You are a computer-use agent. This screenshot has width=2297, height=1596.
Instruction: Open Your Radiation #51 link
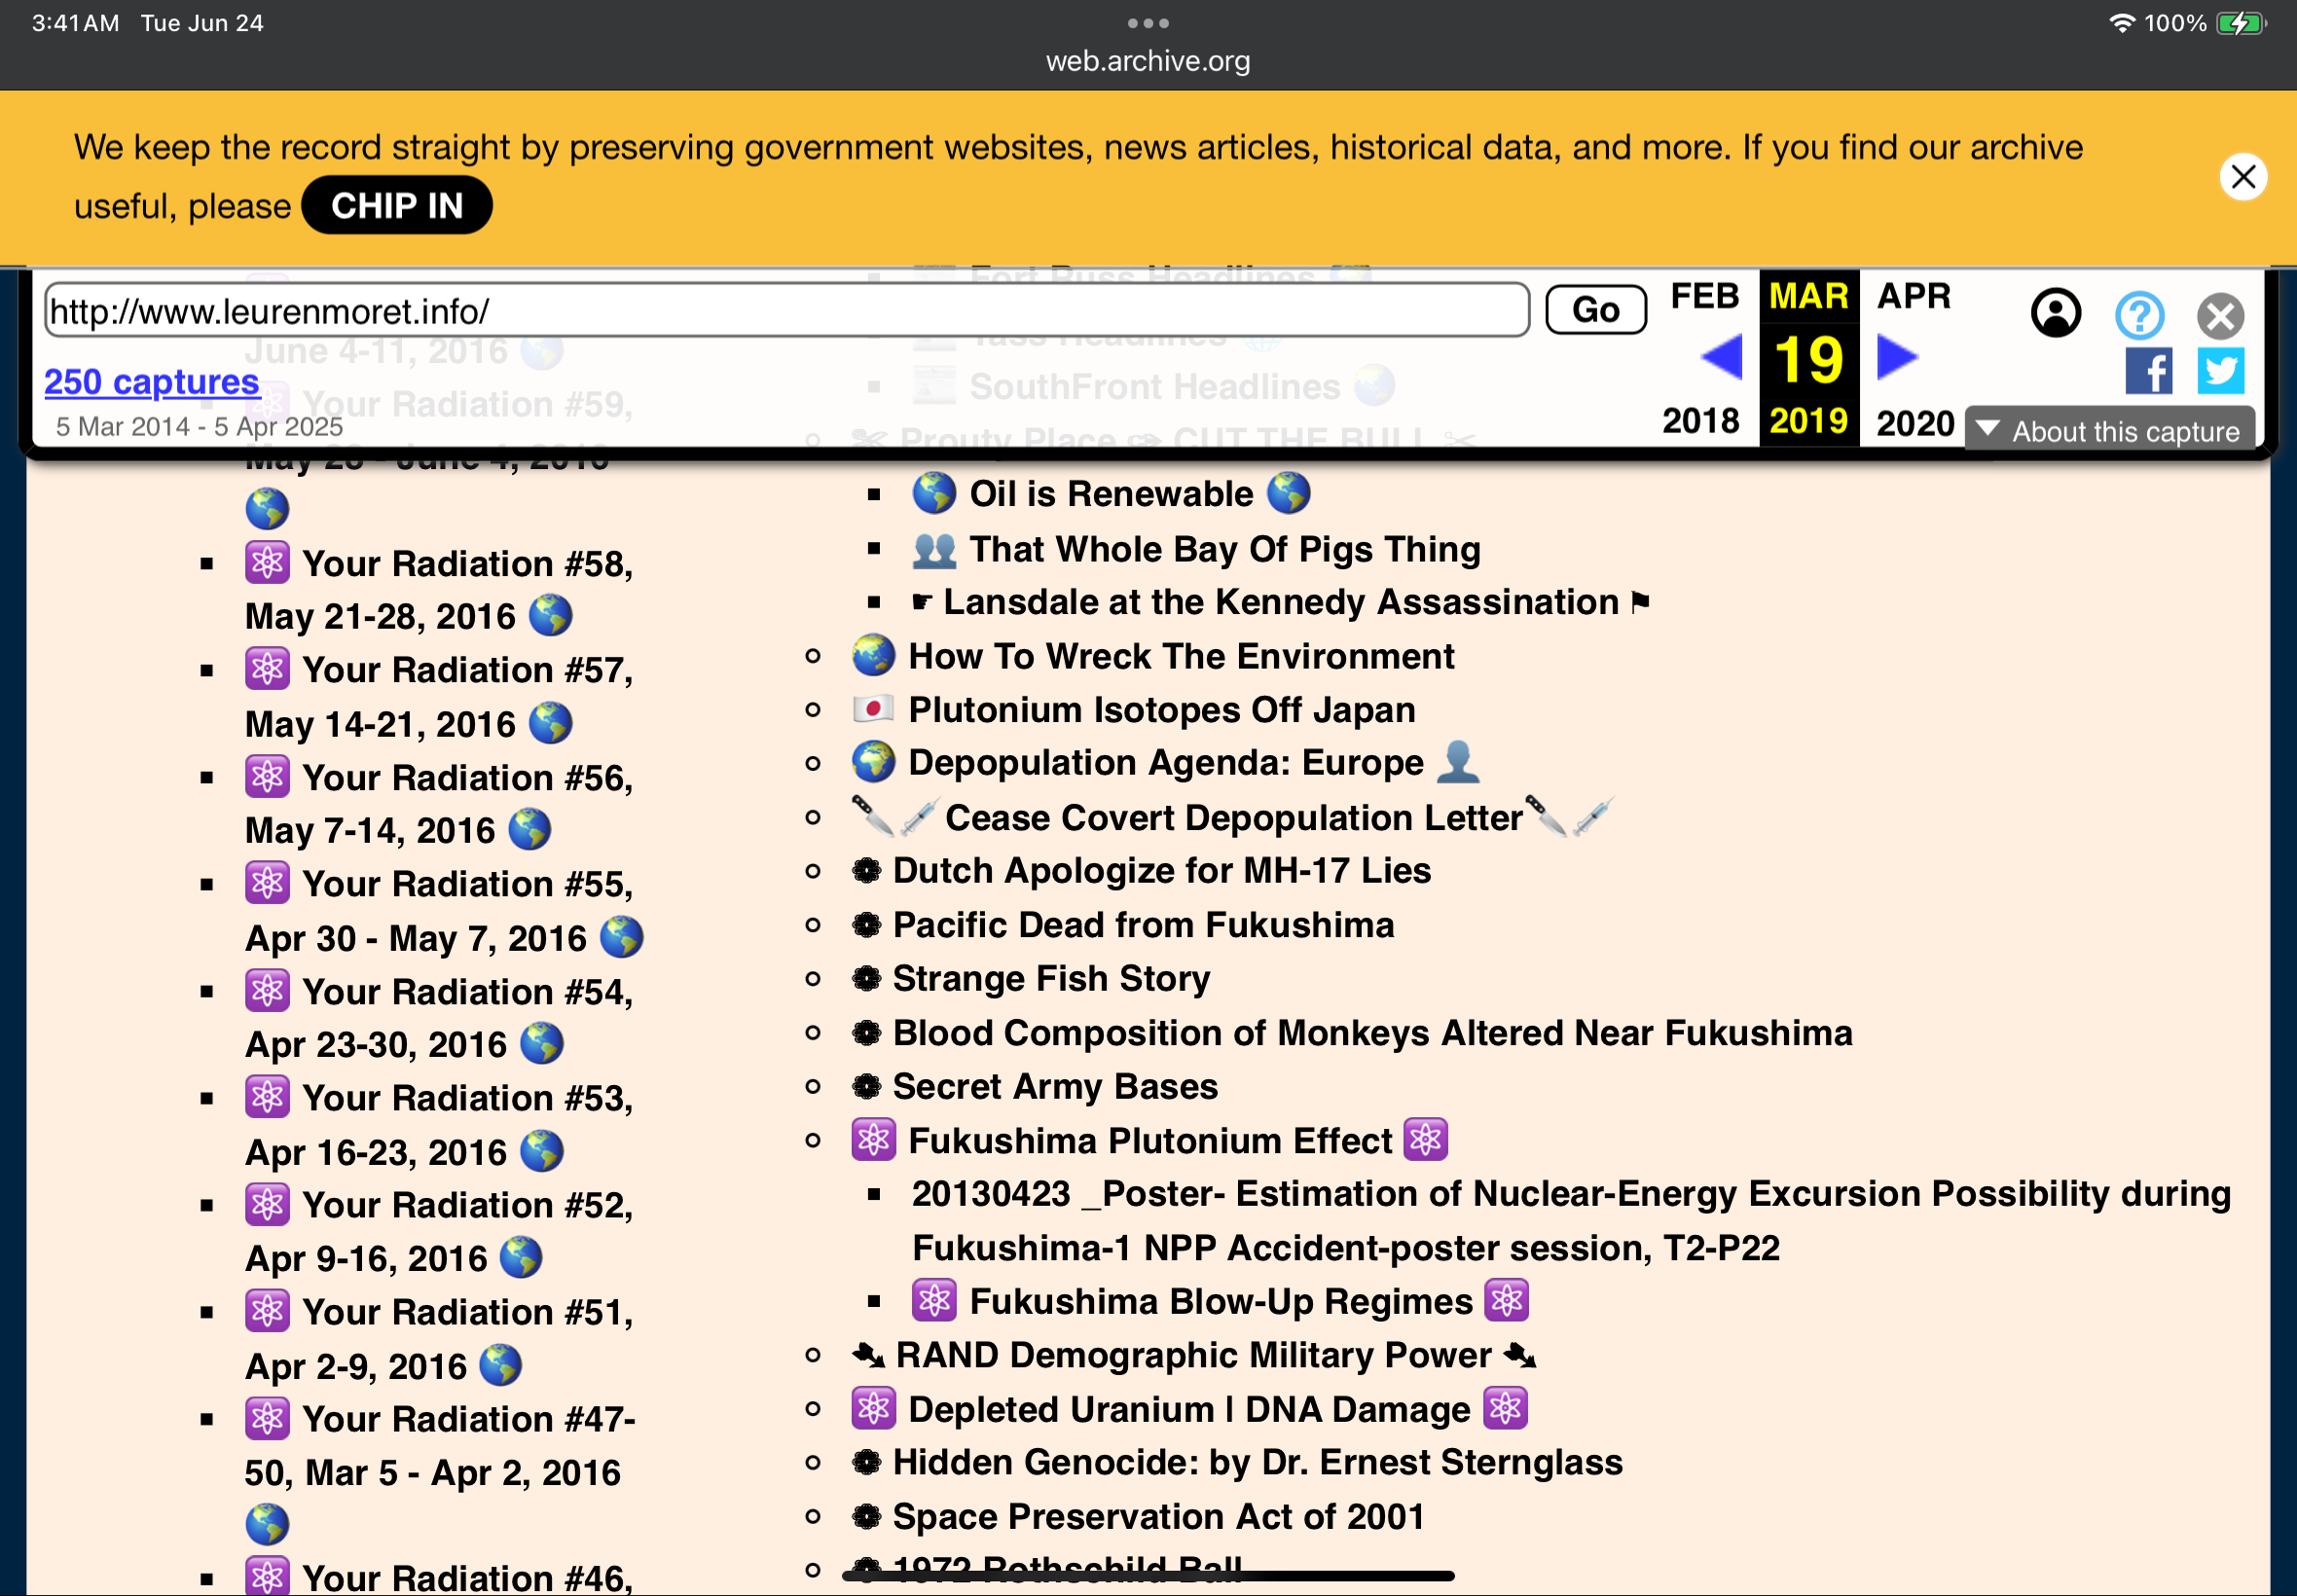point(439,1338)
